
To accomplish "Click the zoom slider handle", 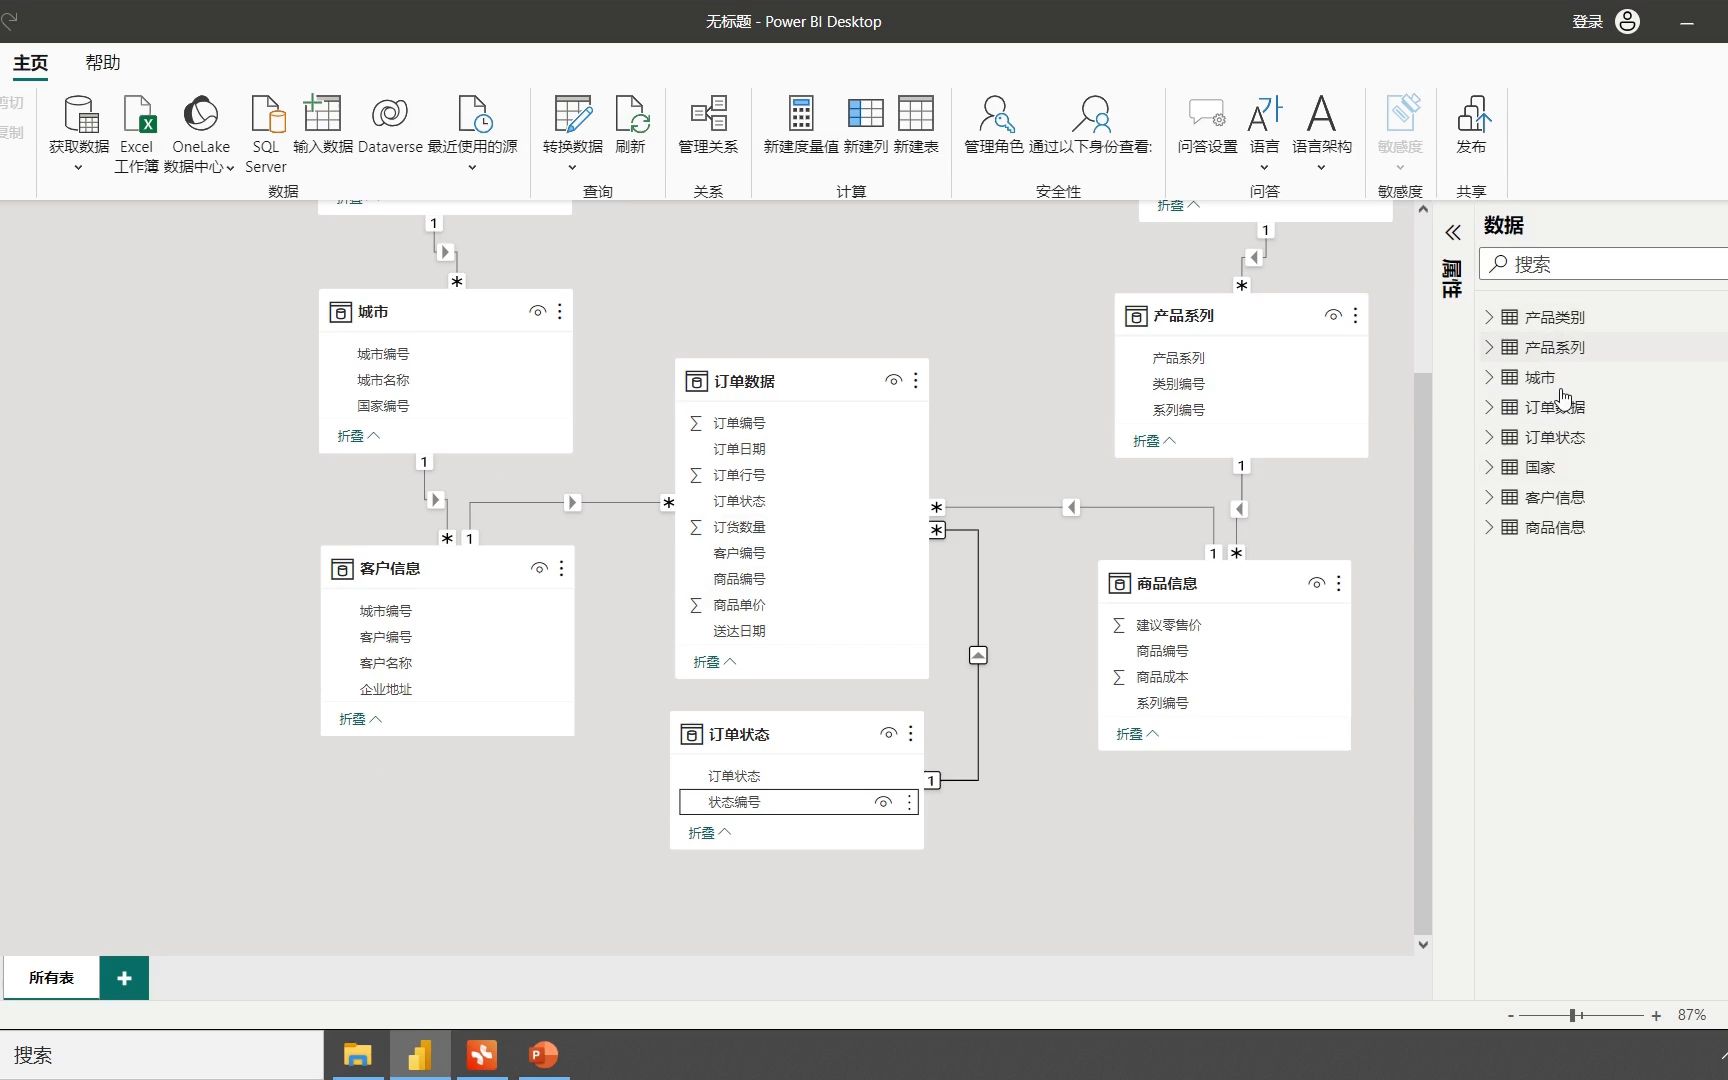I will click(x=1573, y=1015).
